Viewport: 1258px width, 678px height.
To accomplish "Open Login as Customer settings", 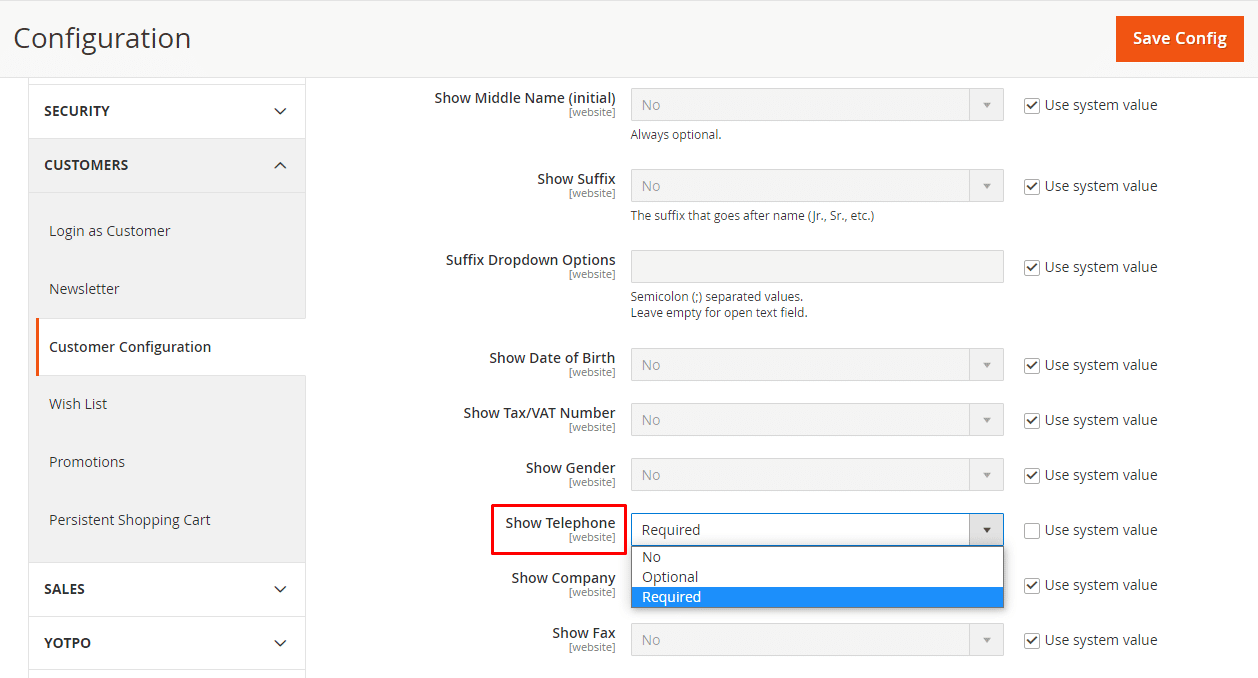I will (110, 231).
